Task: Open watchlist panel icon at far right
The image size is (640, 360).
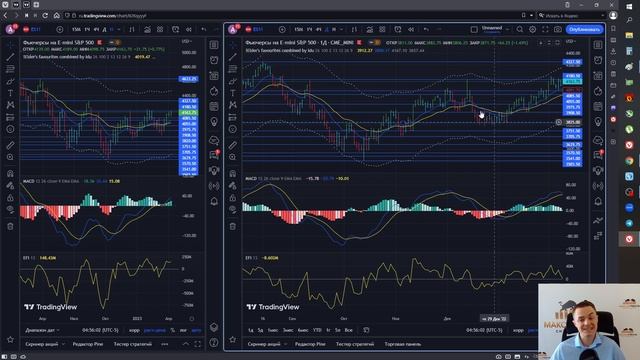Action: point(598,45)
